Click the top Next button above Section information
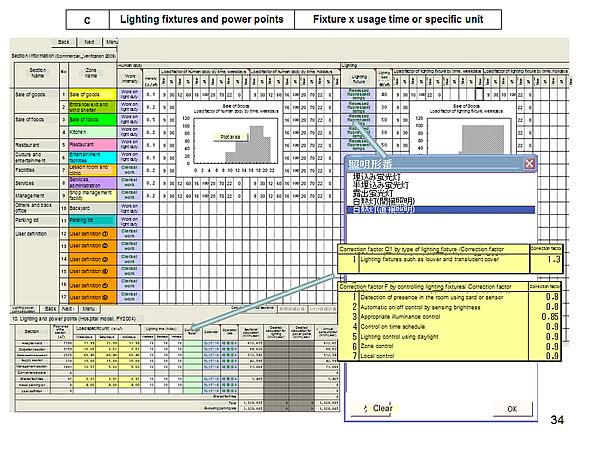600x450 pixels. pos(90,42)
